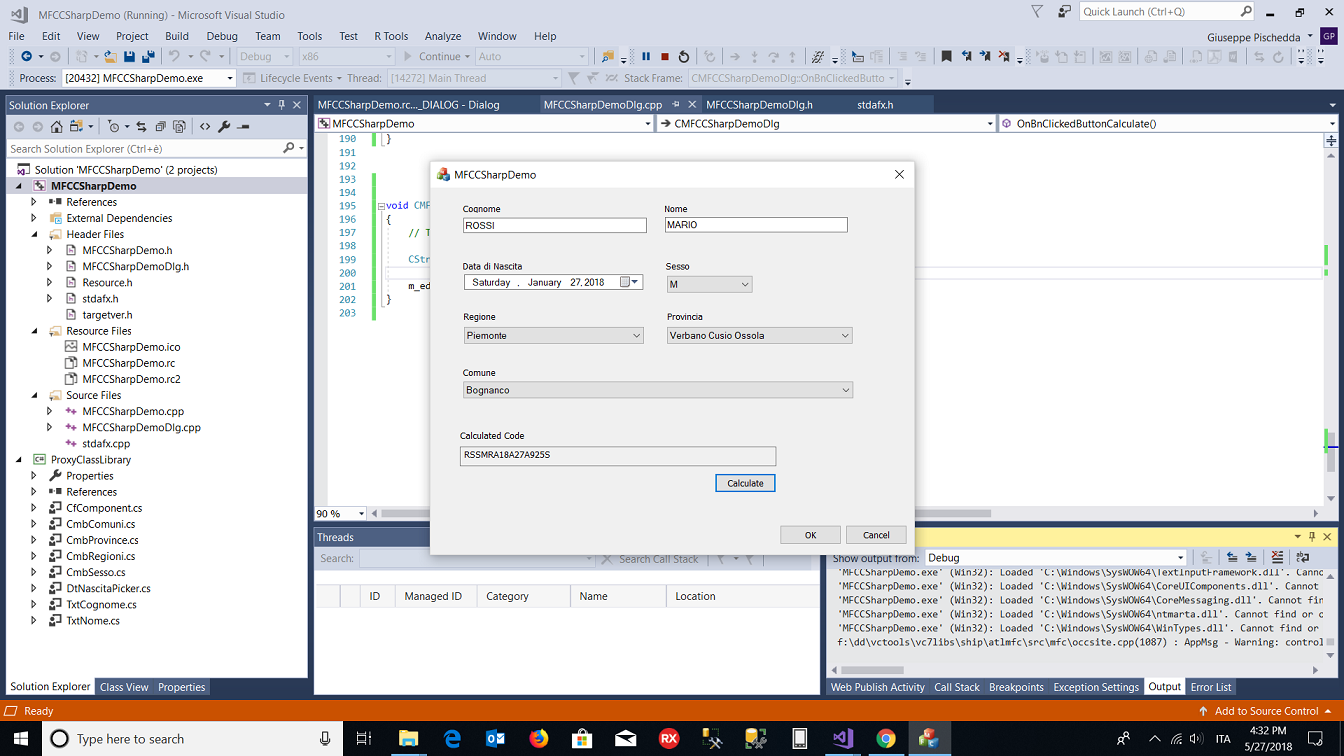This screenshot has width=1344, height=756.
Task: Clear all bookmarks icon
Action: pyautogui.click(x=1004, y=57)
